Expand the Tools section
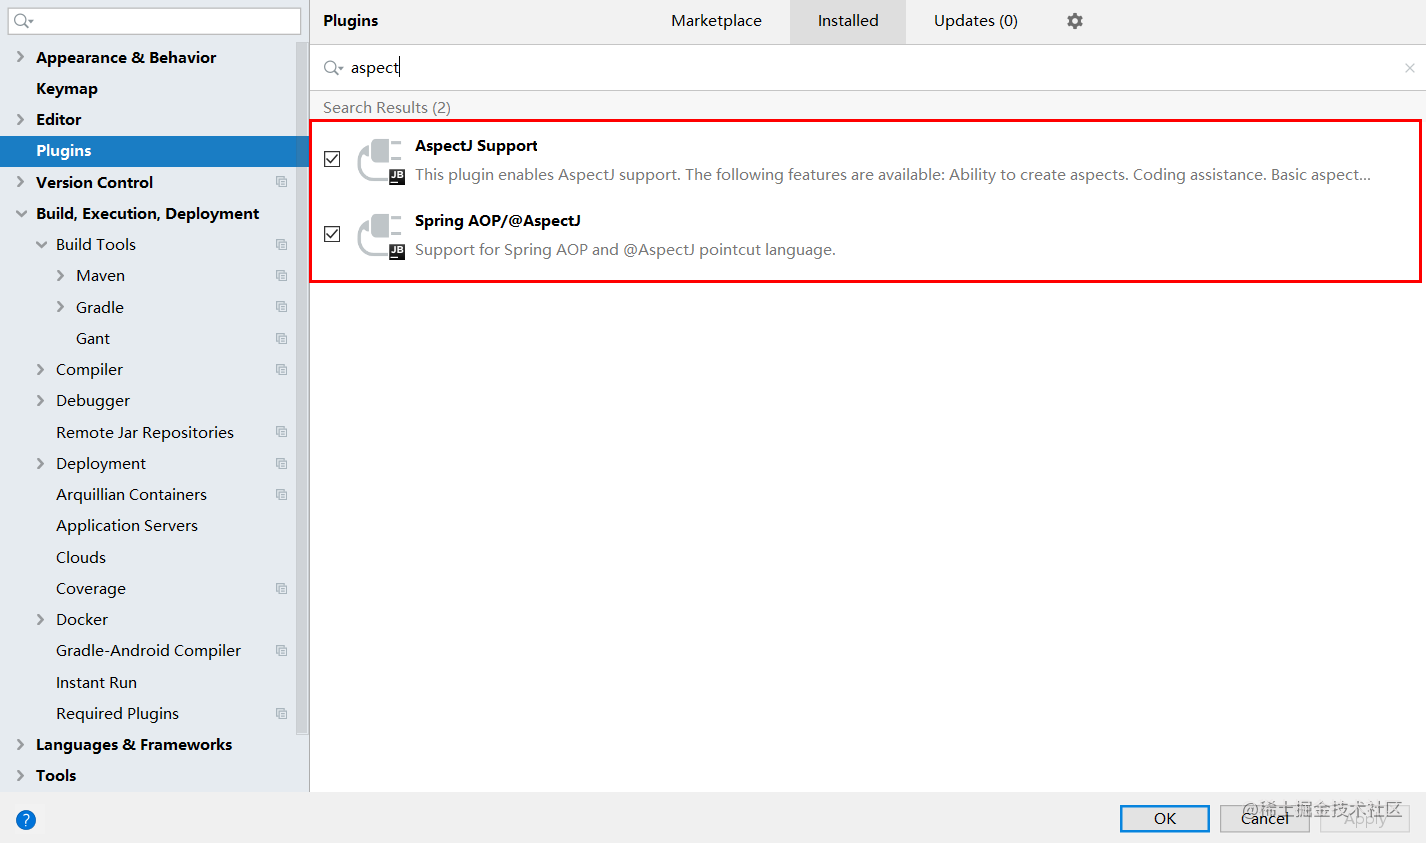The height and width of the screenshot is (843, 1426). pyautogui.click(x=20, y=775)
